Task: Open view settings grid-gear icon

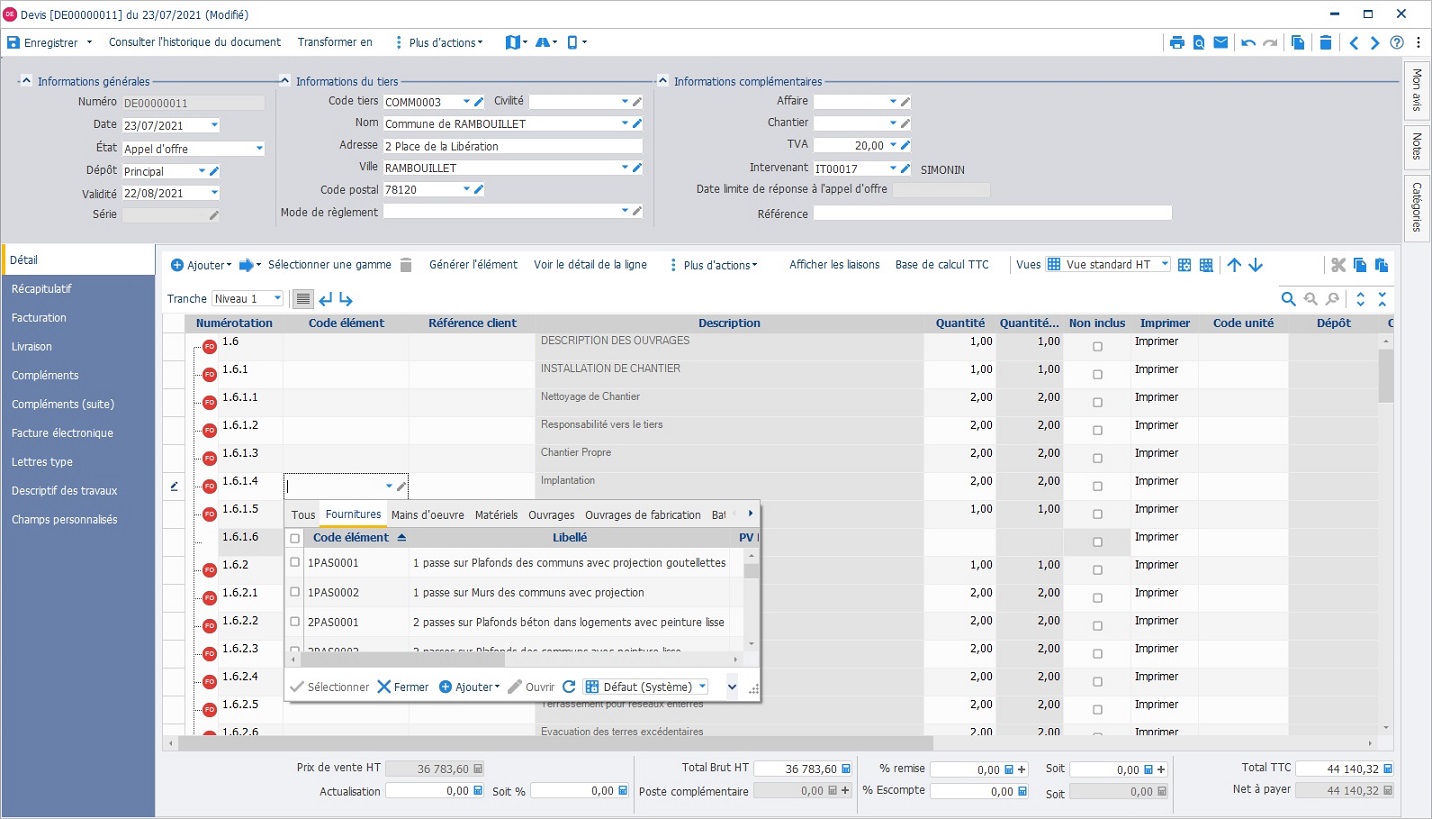Action: coord(1184,265)
